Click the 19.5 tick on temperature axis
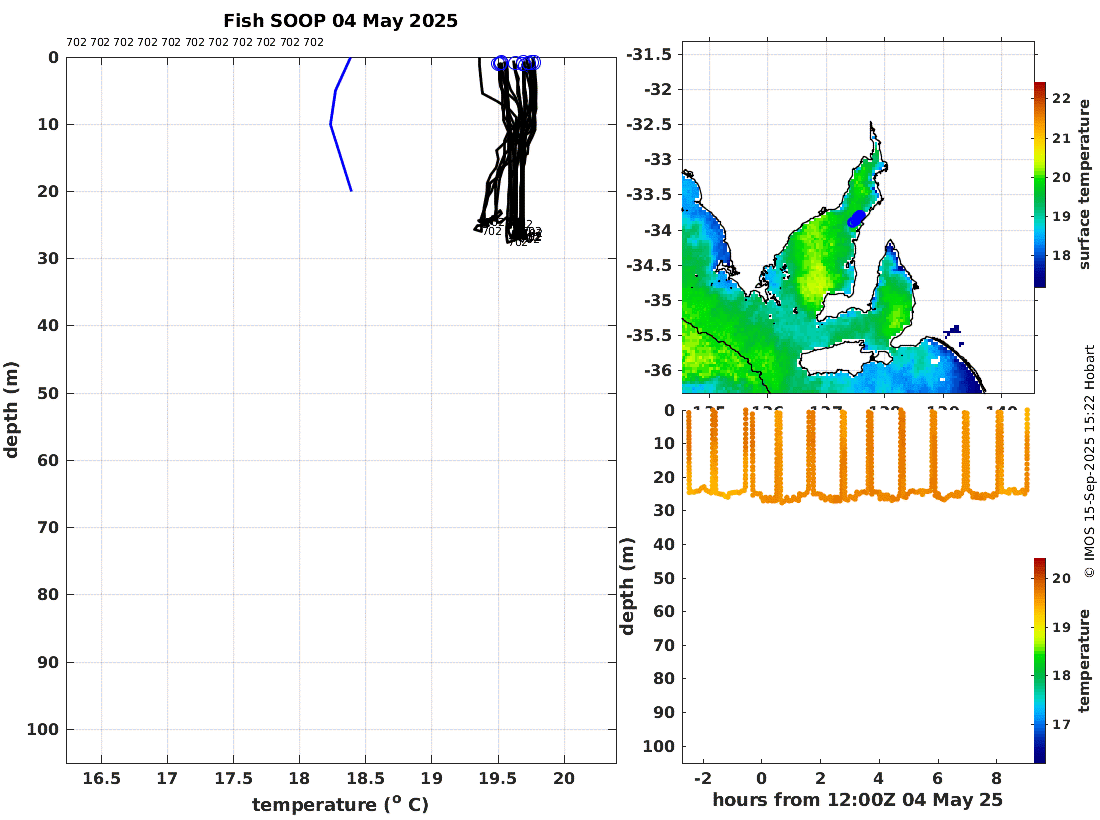Image resolution: width=1100 pixels, height=820 pixels. (497, 779)
